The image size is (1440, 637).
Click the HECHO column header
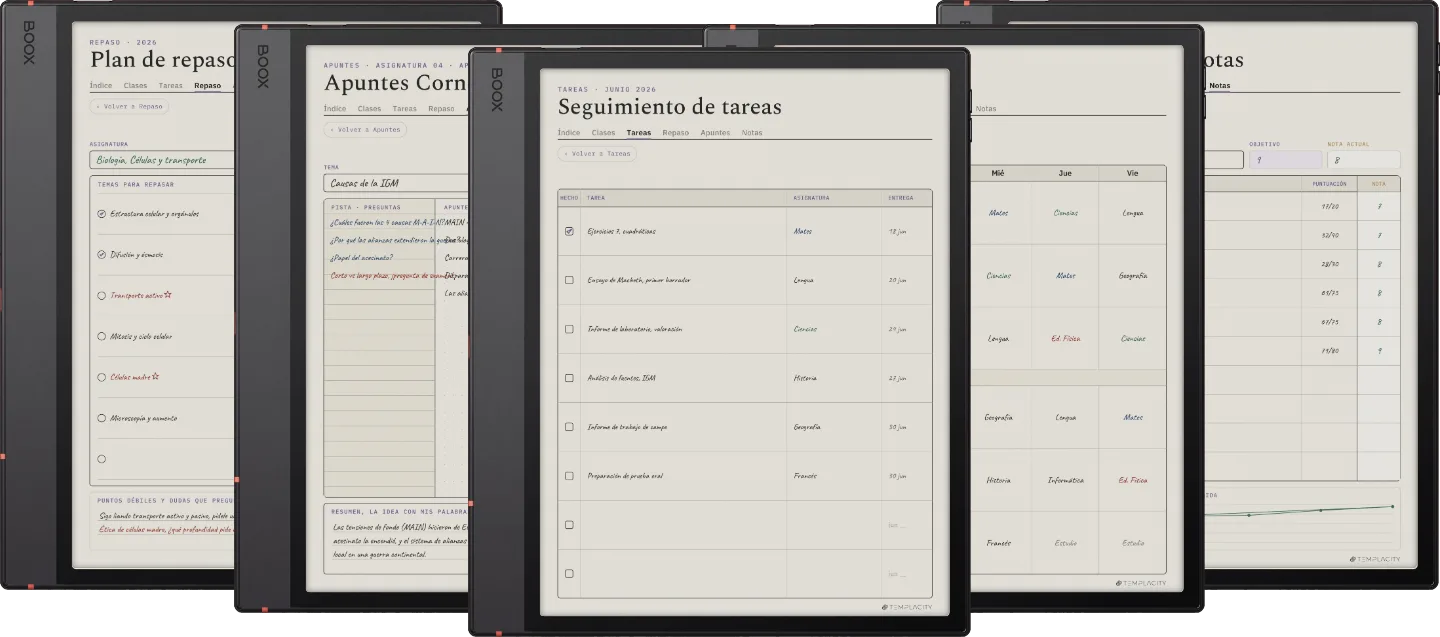coord(569,198)
